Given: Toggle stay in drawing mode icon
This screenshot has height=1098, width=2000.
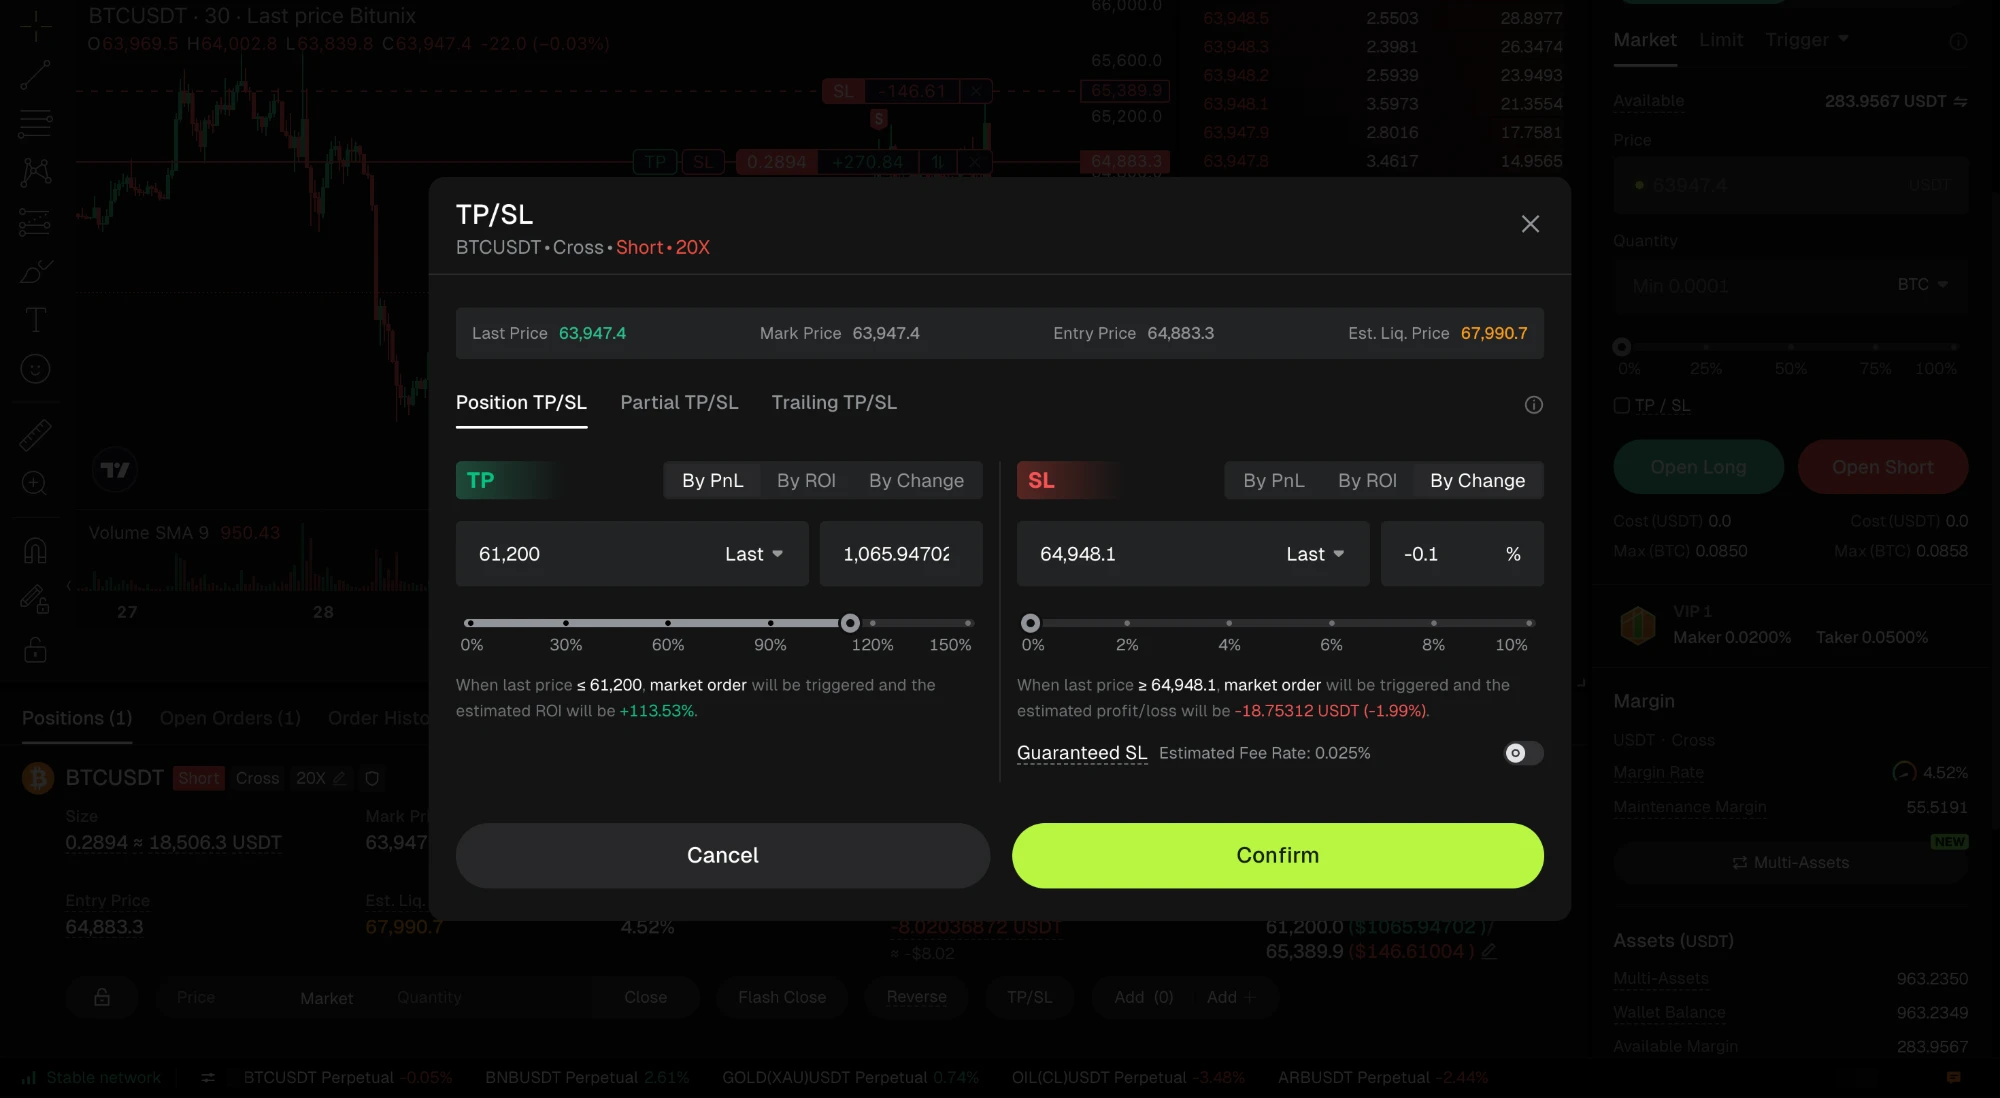Looking at the screenshot, I should pyautogui.click(x=35, y=600).
